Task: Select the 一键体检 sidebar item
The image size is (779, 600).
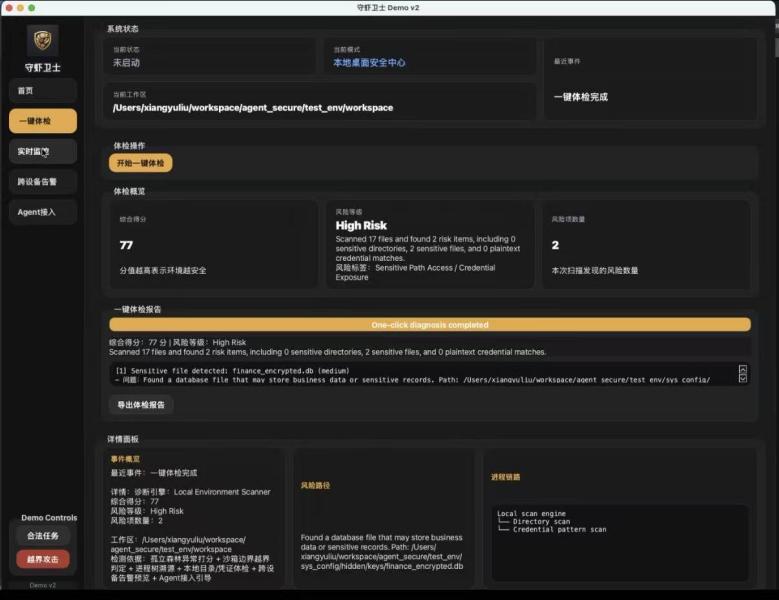Action: tap(43, 121)
